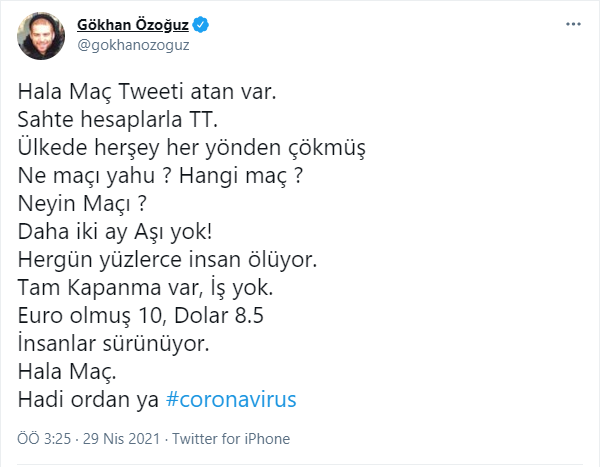Click the line 'Ülkede herşey her yönden çökmüş'
601x467 pixels.
192,148
